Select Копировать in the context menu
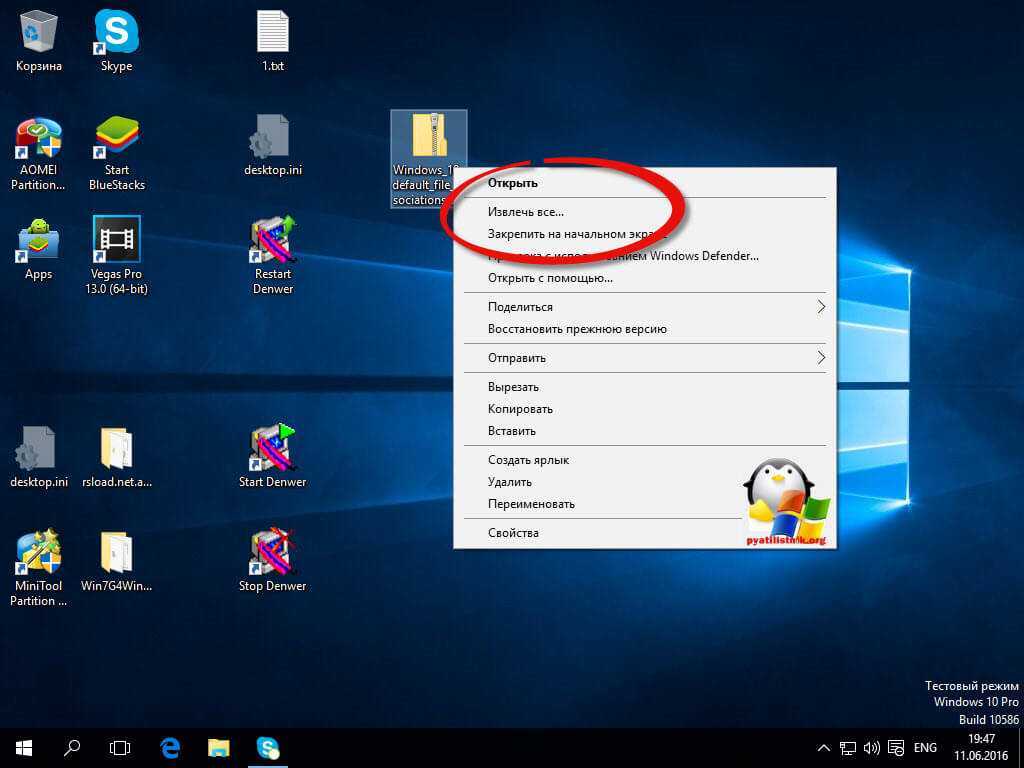Image resolution: width=1024 pixels, height=768 pixels. 520,409
